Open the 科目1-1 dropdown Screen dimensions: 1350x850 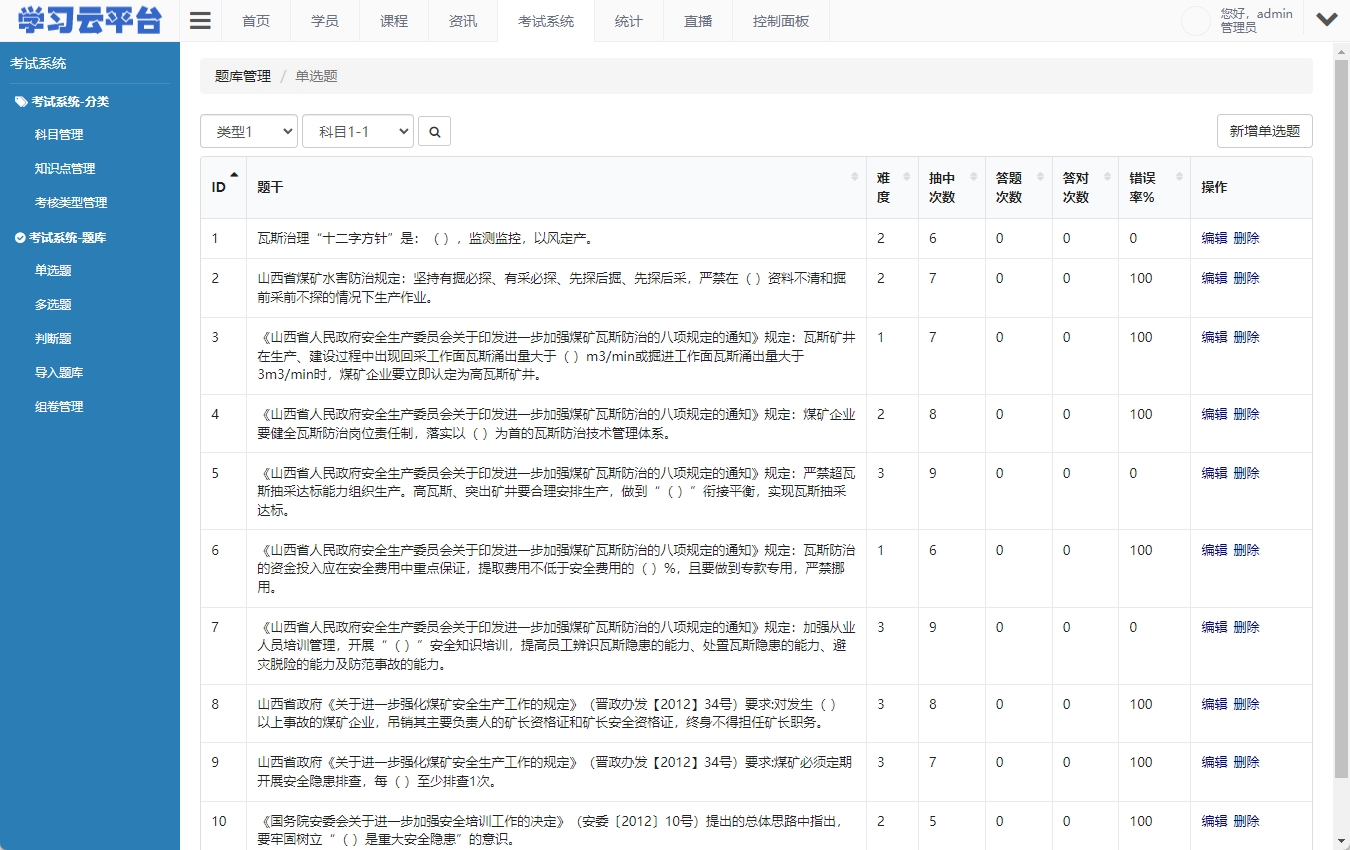358,130
